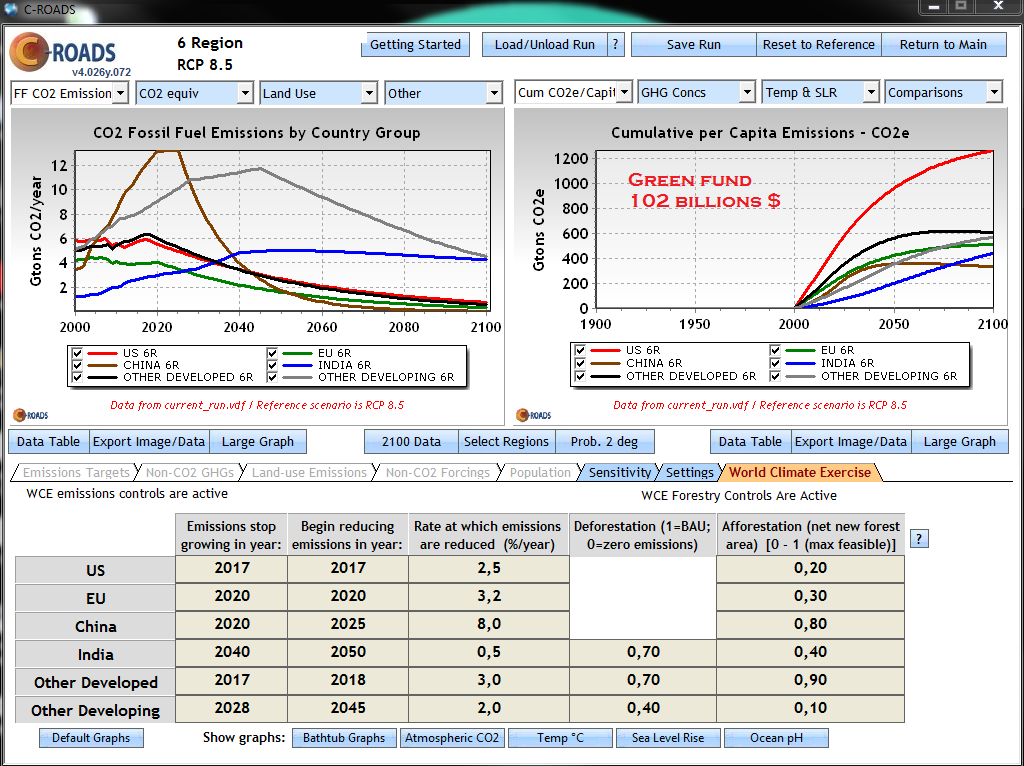Select the World Climate Exercise tab

[800, 472]
